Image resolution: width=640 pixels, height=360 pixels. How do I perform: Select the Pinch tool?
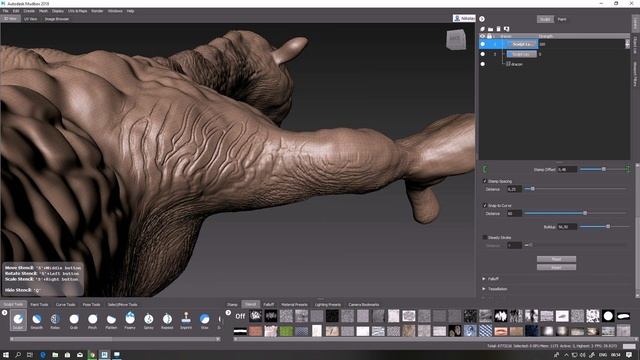[93, 320]
